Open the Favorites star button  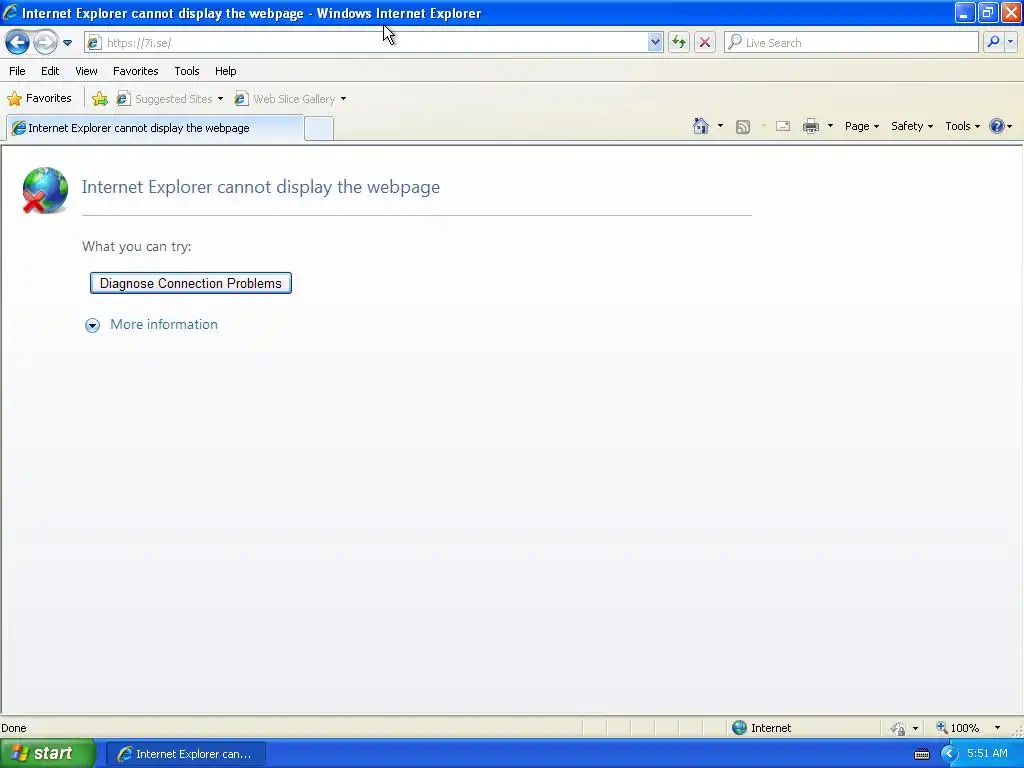click(x=39, y=99)
